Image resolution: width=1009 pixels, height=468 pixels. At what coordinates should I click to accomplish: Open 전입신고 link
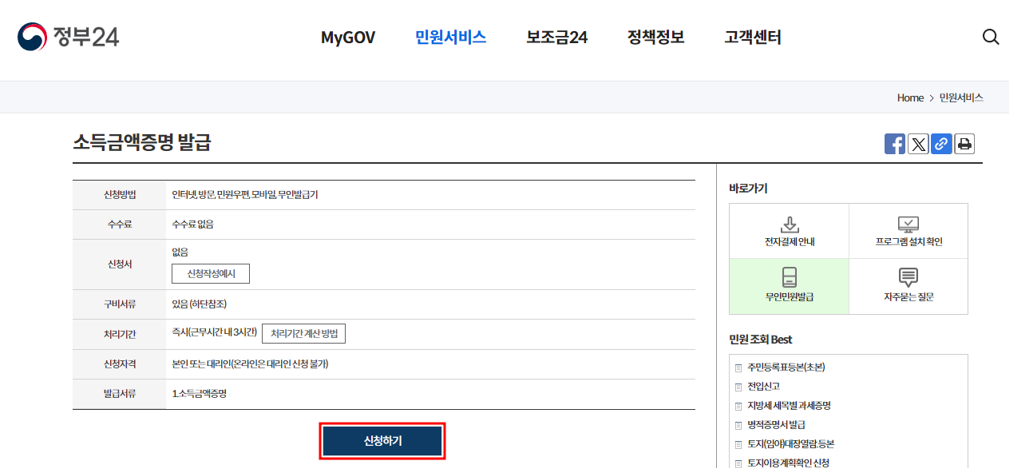pos(764,387)
